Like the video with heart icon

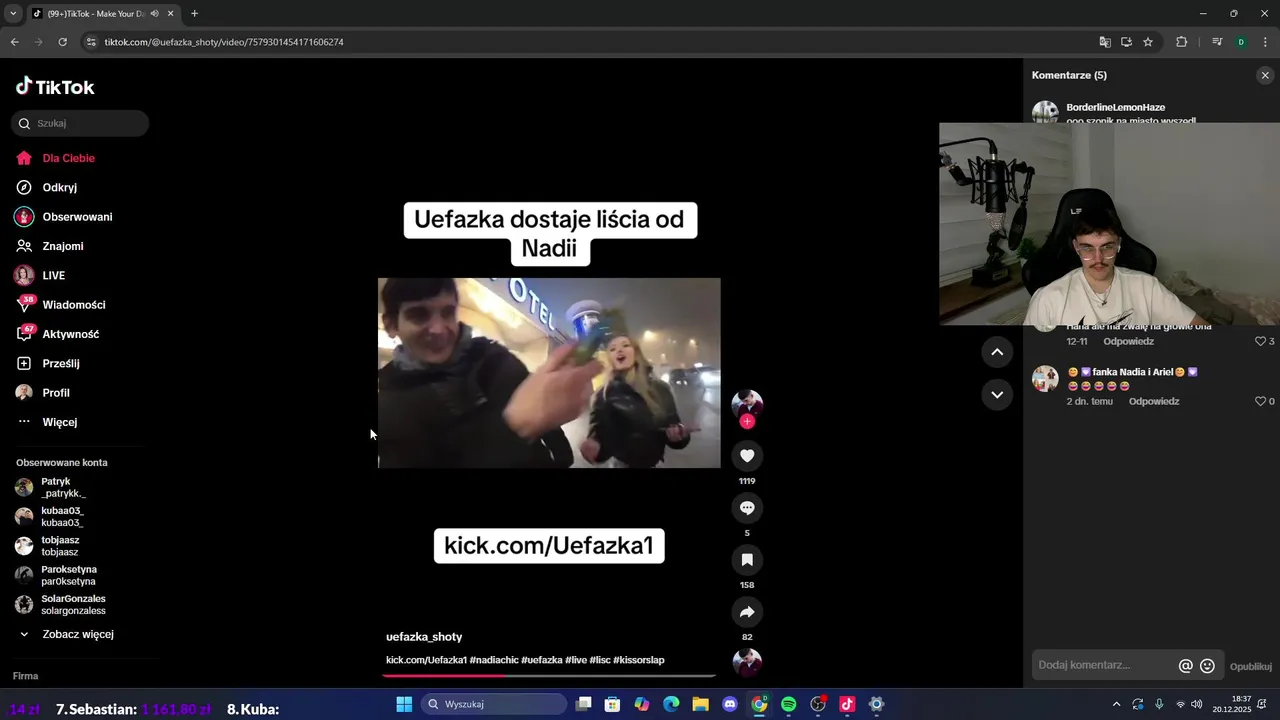pyautogui.click(x=747, y=456)
